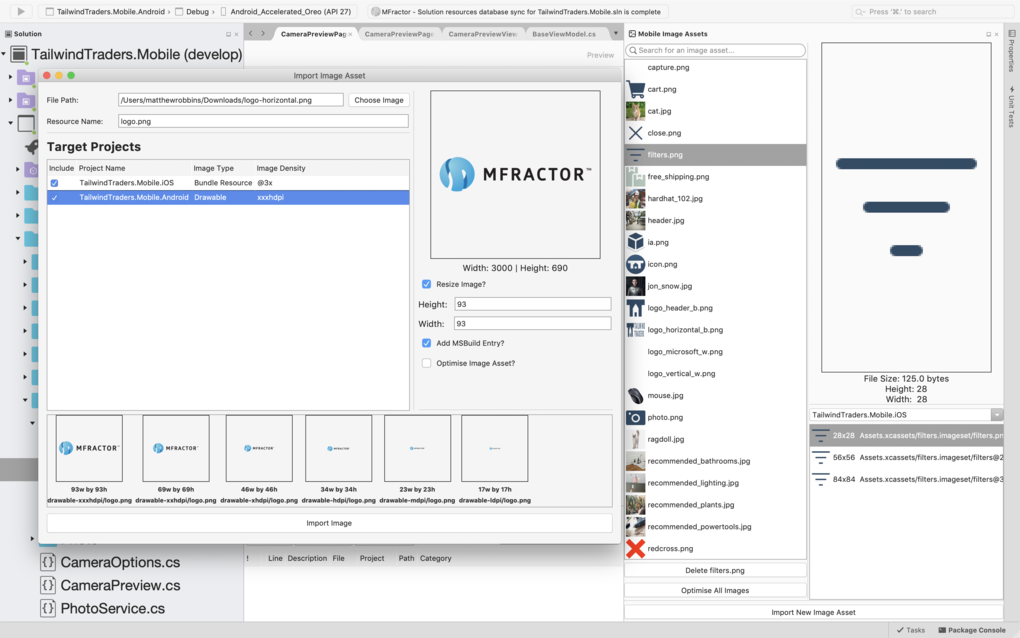The width and height of the screenshot is (1020, 638).
Task: Click the Choose Image button
Action: (x=379, y=100)
